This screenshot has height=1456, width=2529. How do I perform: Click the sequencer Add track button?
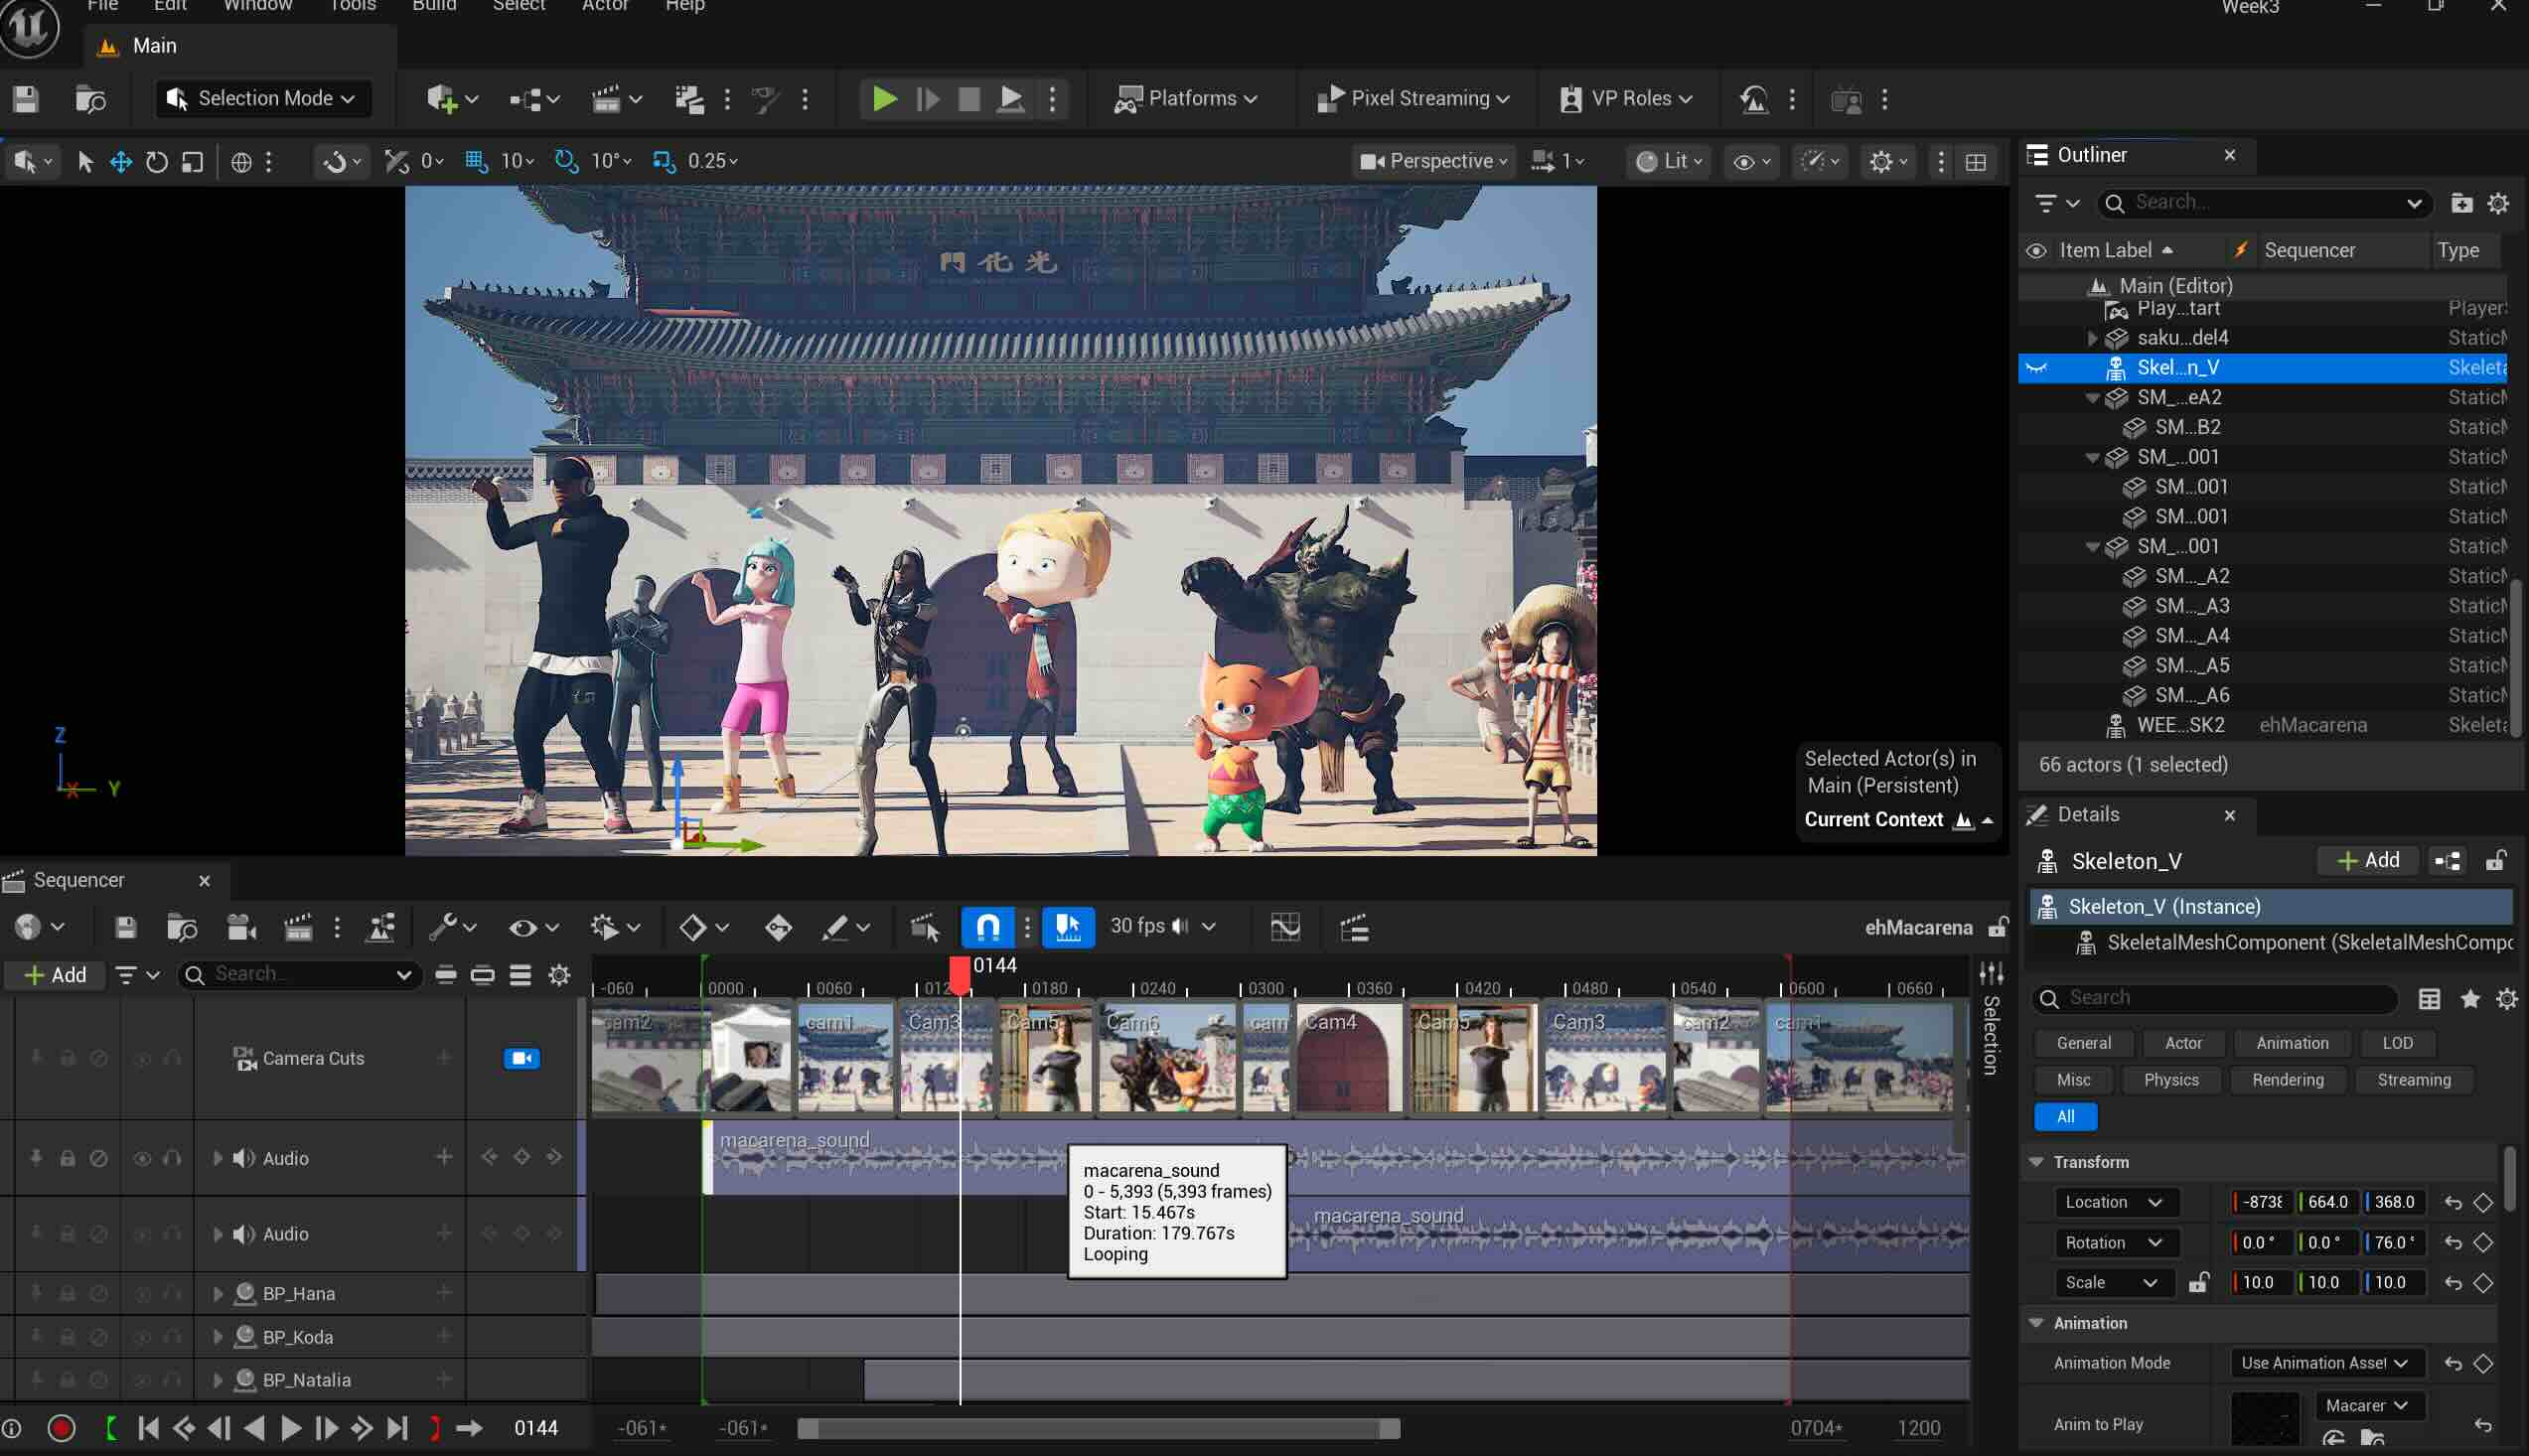pyautogui.click(x=55, y=975)
